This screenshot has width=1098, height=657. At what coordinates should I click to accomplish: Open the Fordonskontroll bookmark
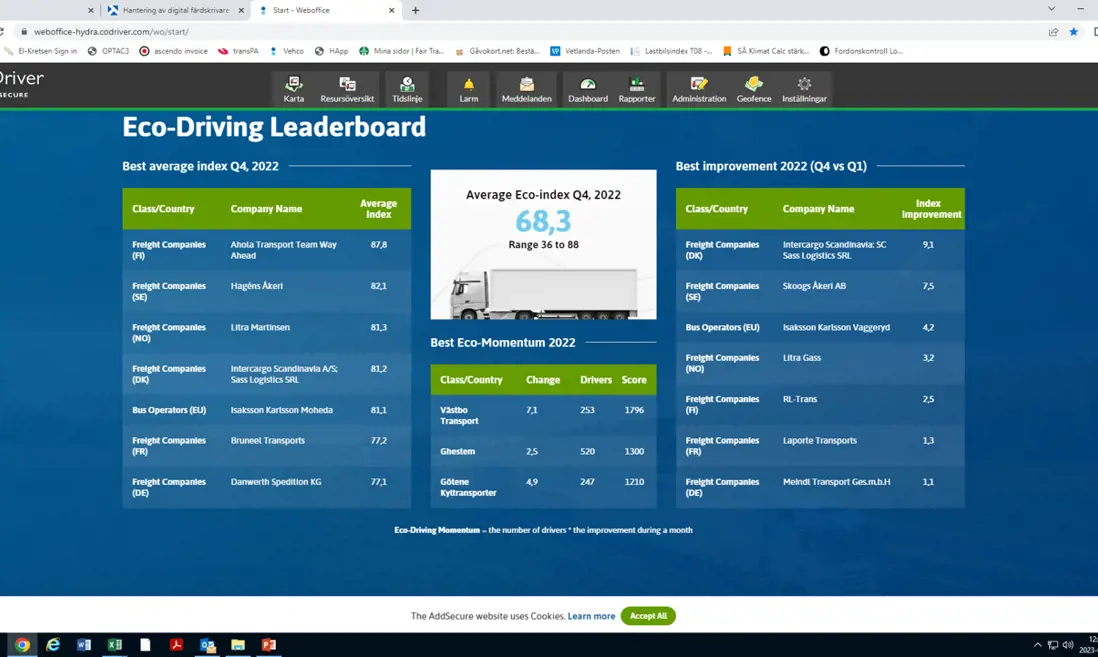(861, 51)
